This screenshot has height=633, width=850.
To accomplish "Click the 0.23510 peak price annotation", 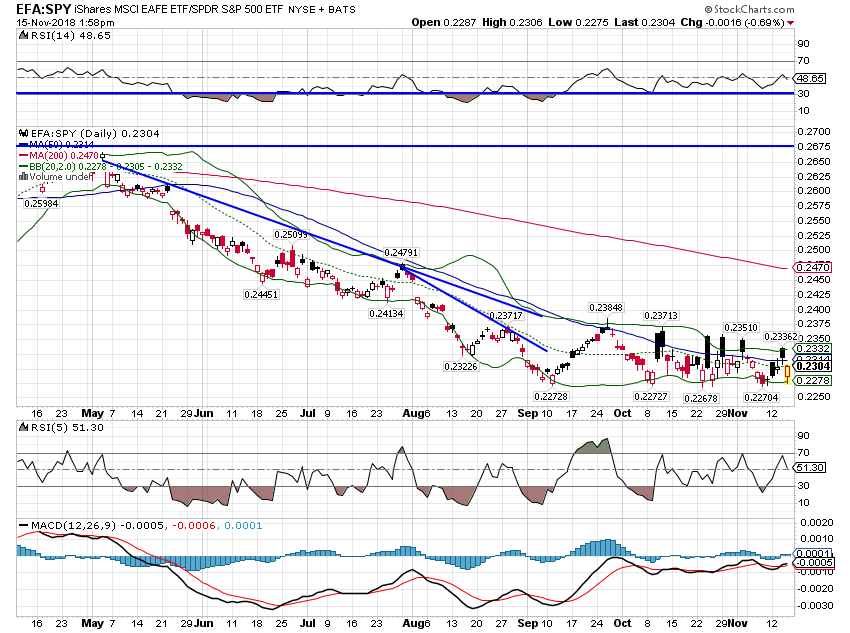I will point(741,328).
